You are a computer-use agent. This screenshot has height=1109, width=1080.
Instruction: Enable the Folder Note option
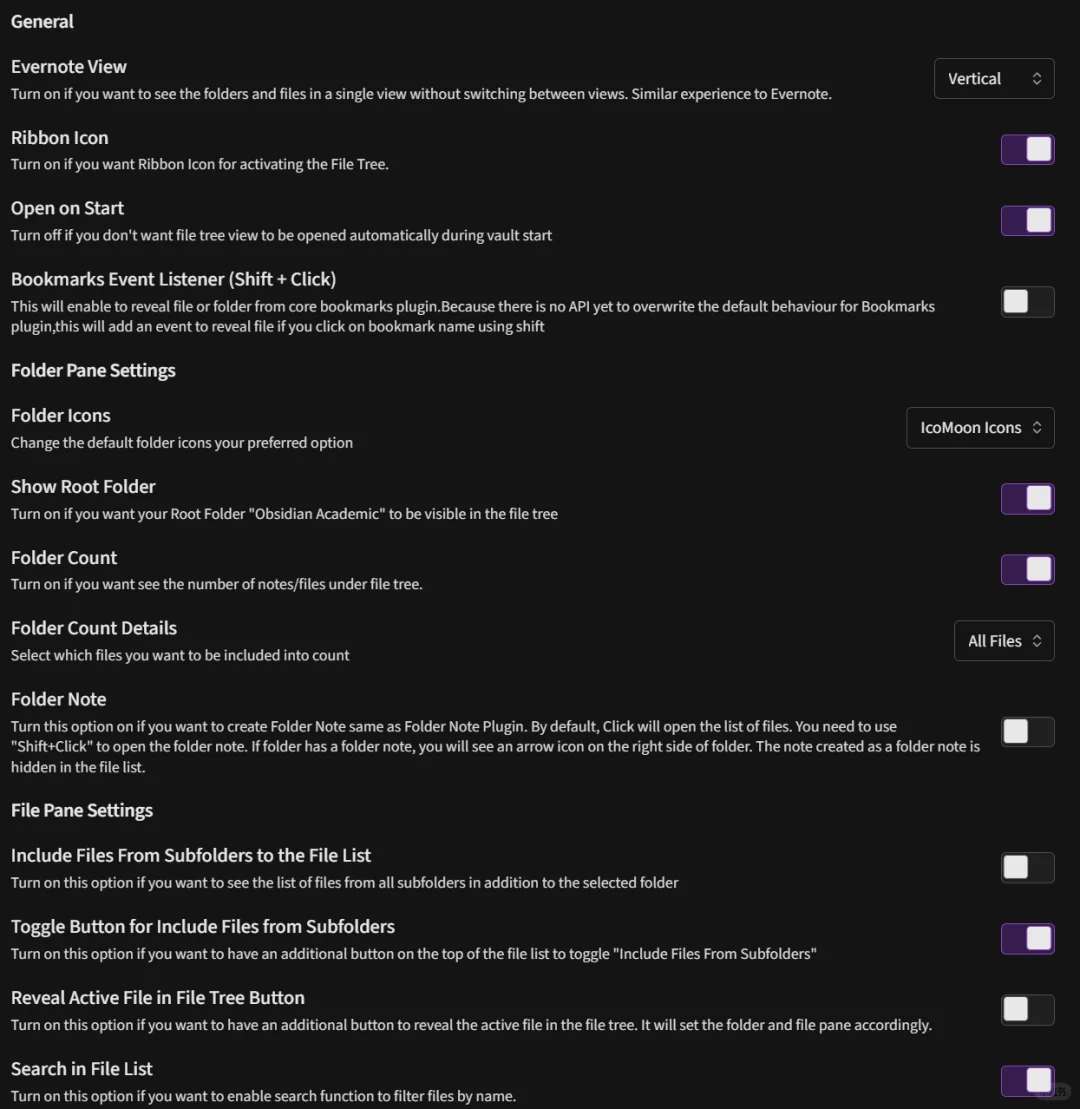click(x=1027, y=732)
